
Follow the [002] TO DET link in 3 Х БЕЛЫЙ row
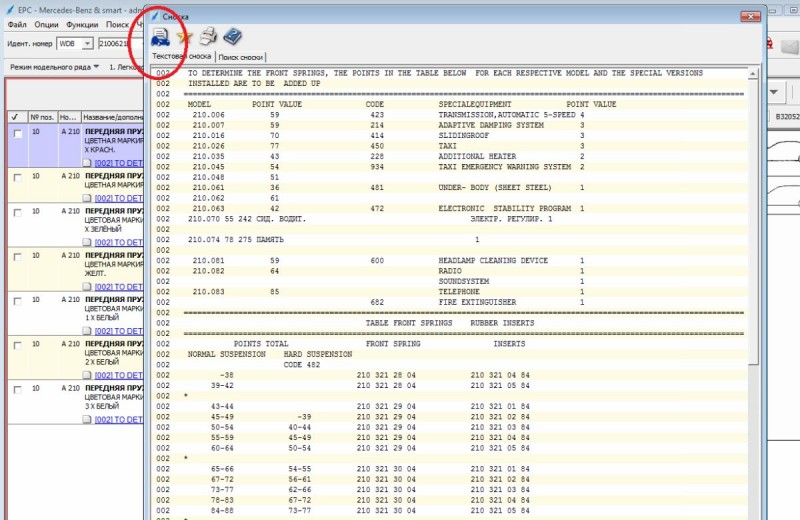(x=119, y=419)
